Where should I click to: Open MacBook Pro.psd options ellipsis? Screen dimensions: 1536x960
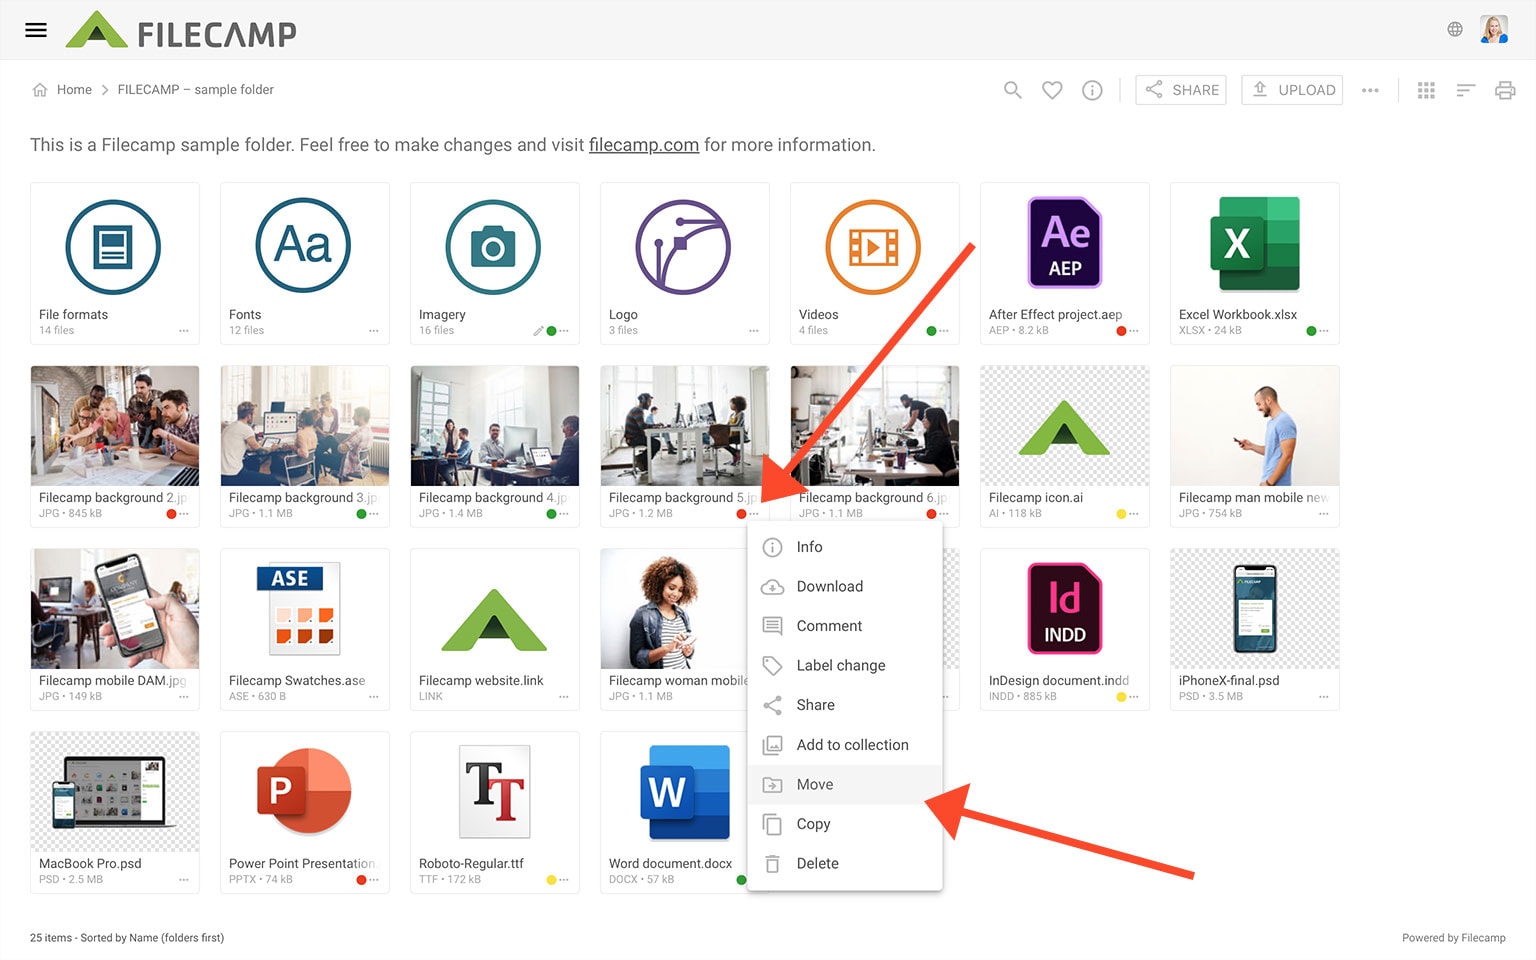[184, 880]
